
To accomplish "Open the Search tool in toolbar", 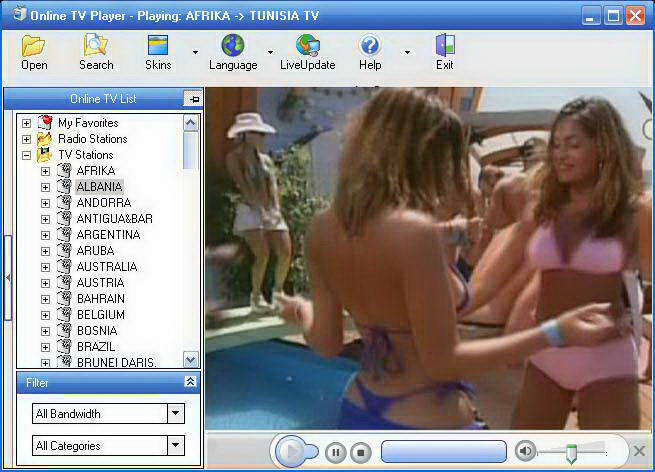I will point(96,45).
